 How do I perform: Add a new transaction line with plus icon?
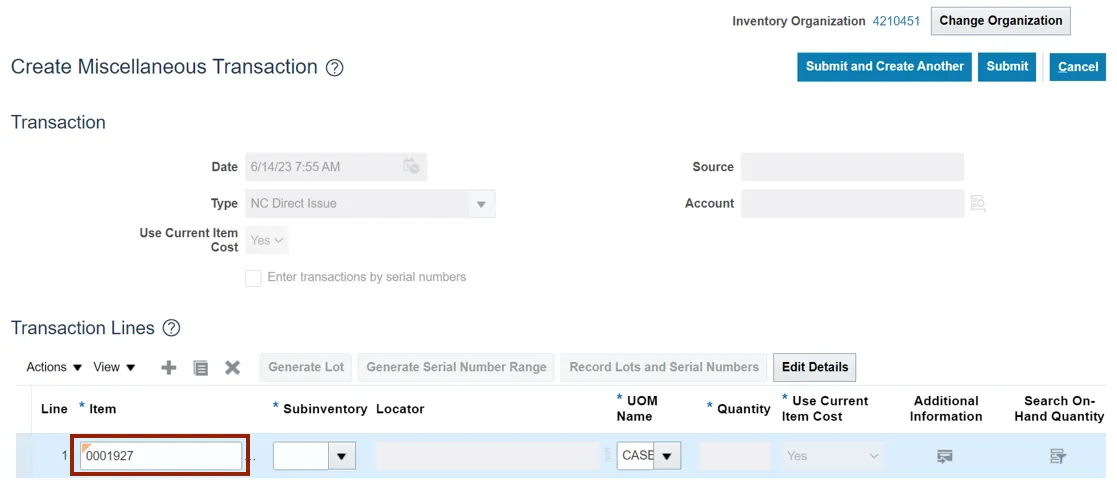point(169,367)
